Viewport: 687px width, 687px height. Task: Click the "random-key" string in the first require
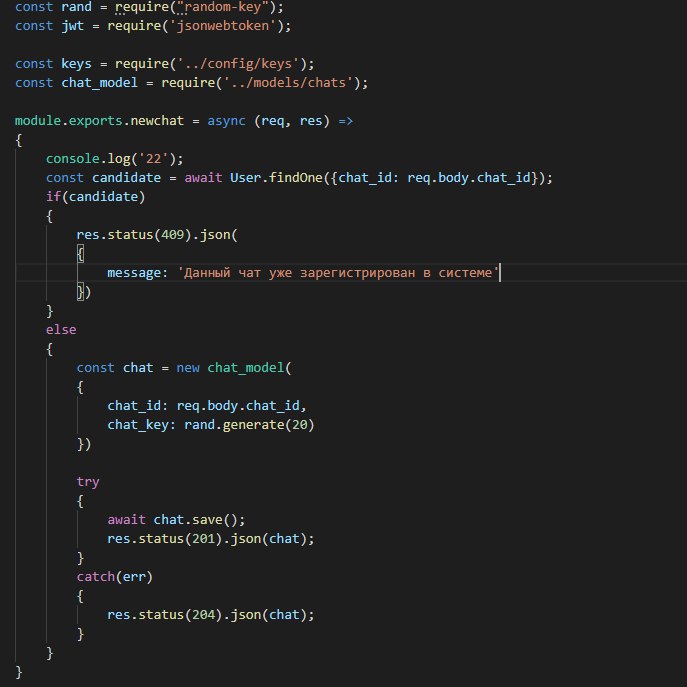point(222,7)
